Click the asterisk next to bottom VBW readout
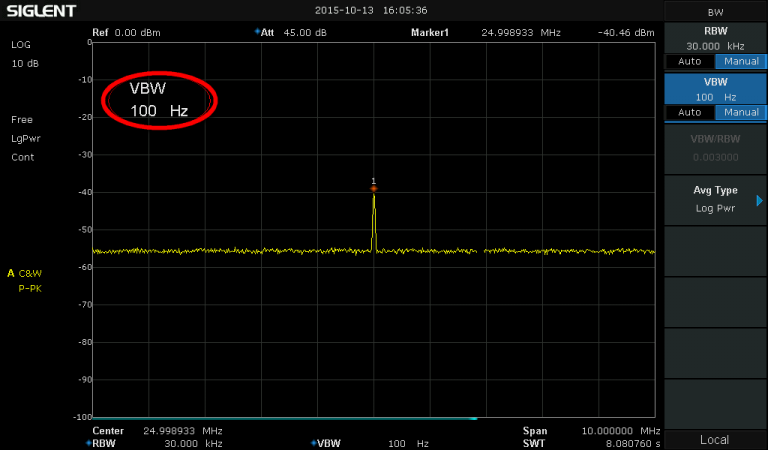768x450 pixels. 313,443
